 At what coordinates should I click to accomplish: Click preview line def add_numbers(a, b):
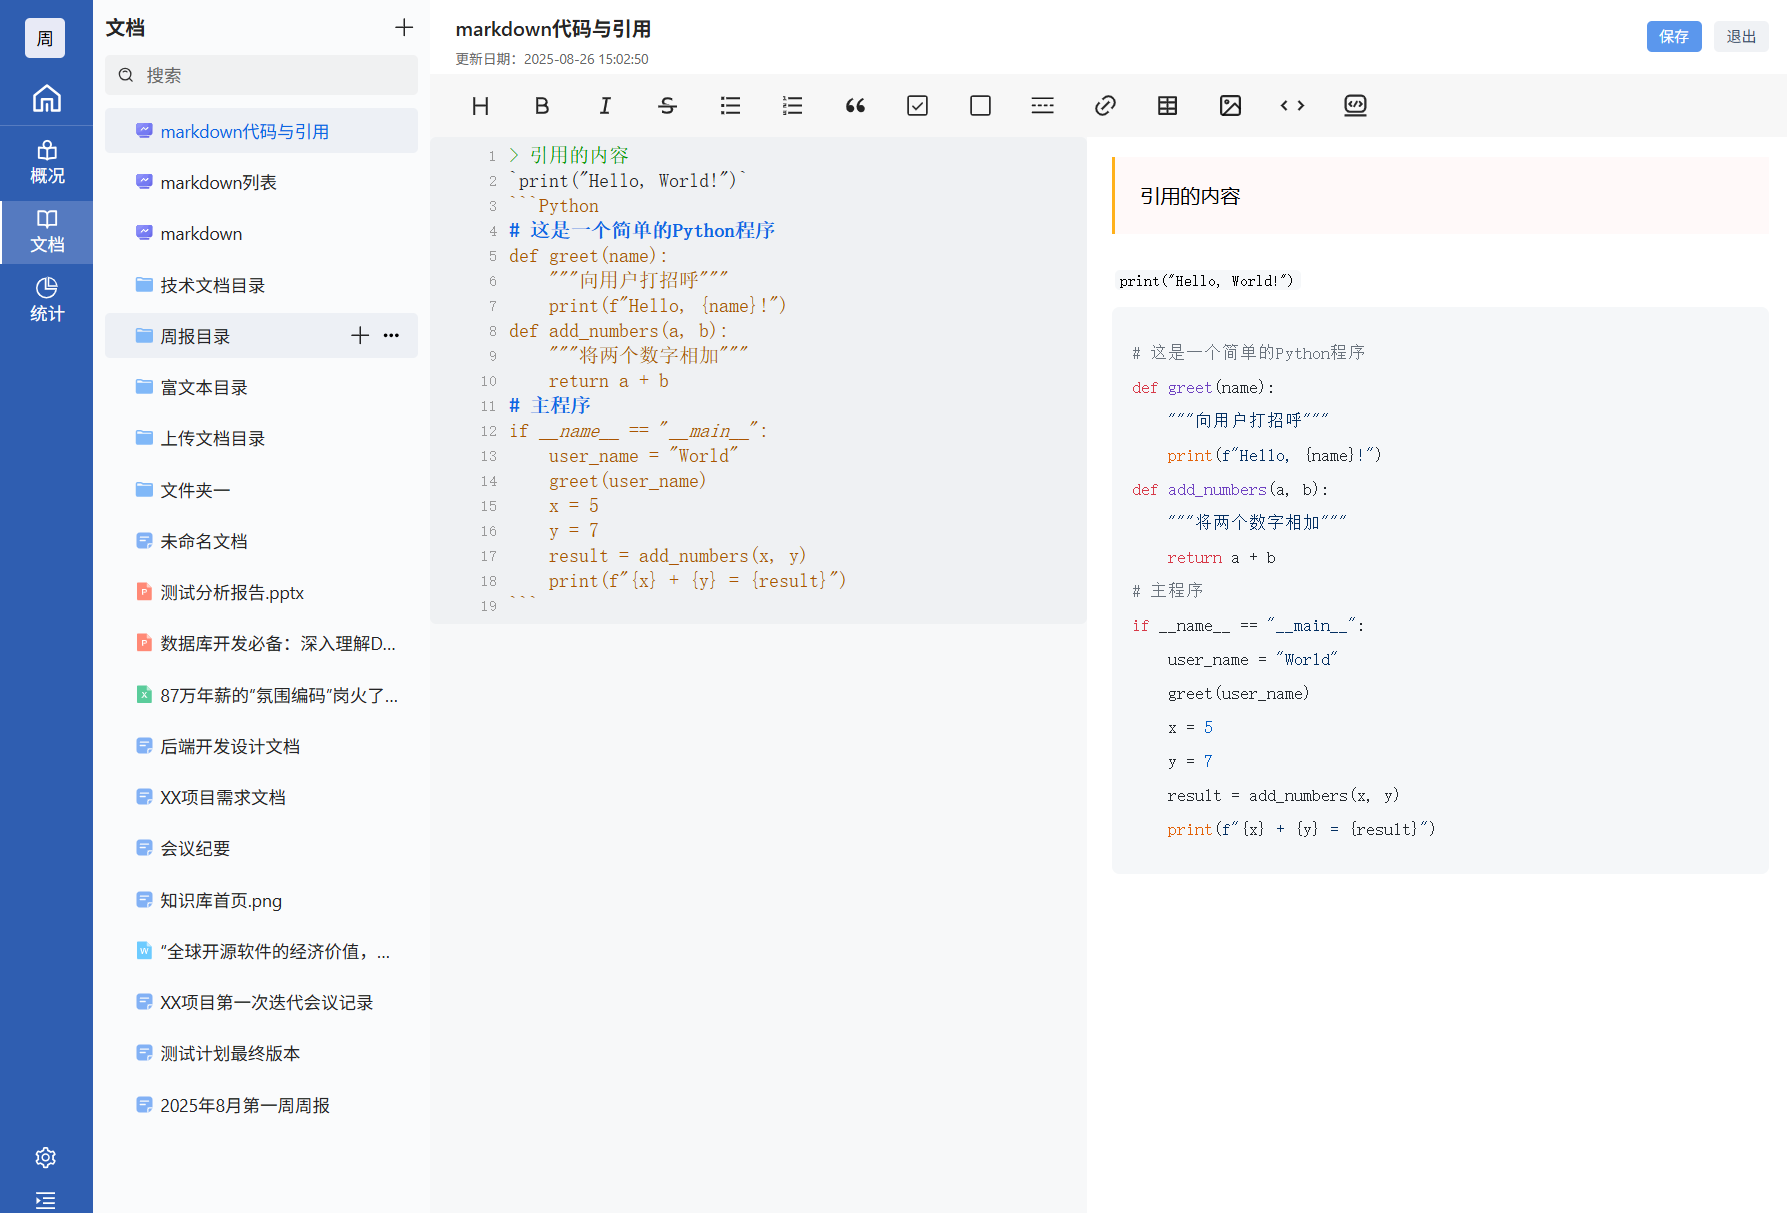(x=1230, y=489)
